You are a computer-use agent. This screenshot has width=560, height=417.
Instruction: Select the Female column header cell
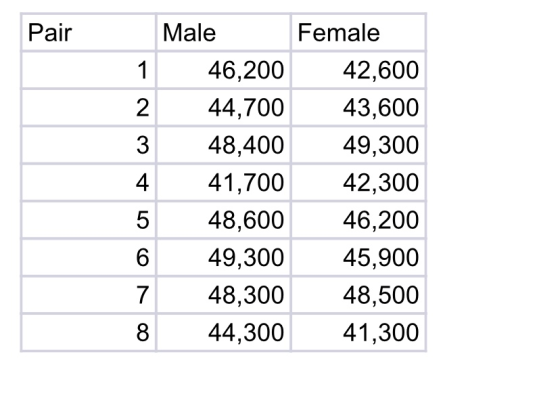(359, 32)
